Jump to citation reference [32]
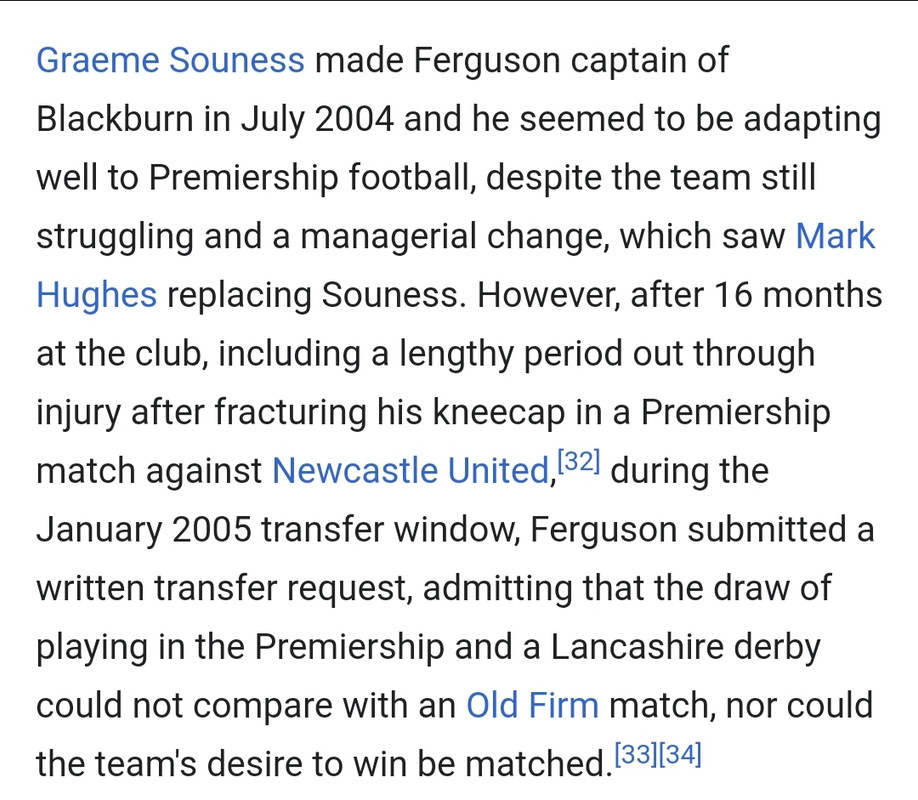 tap(578, 461)
